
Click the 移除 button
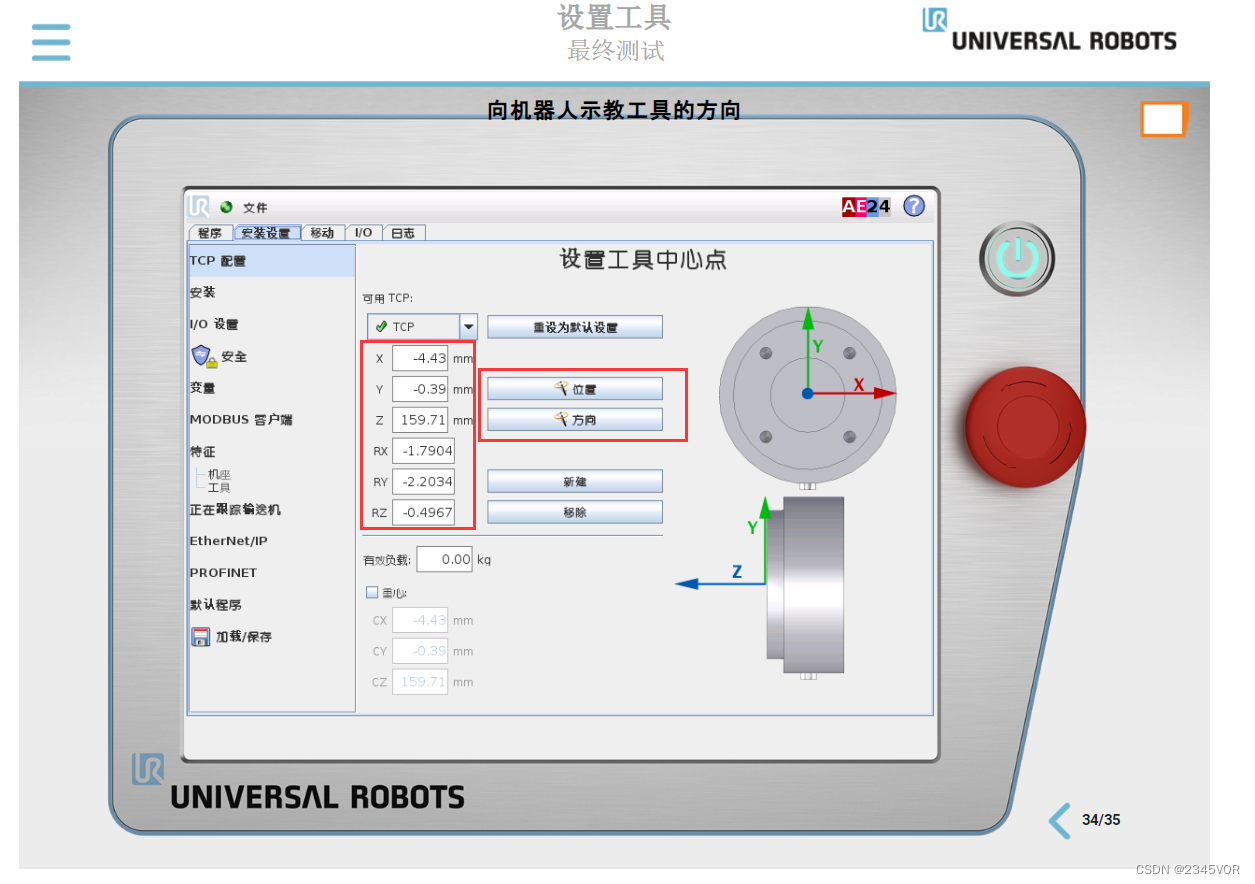click(575, 512)
